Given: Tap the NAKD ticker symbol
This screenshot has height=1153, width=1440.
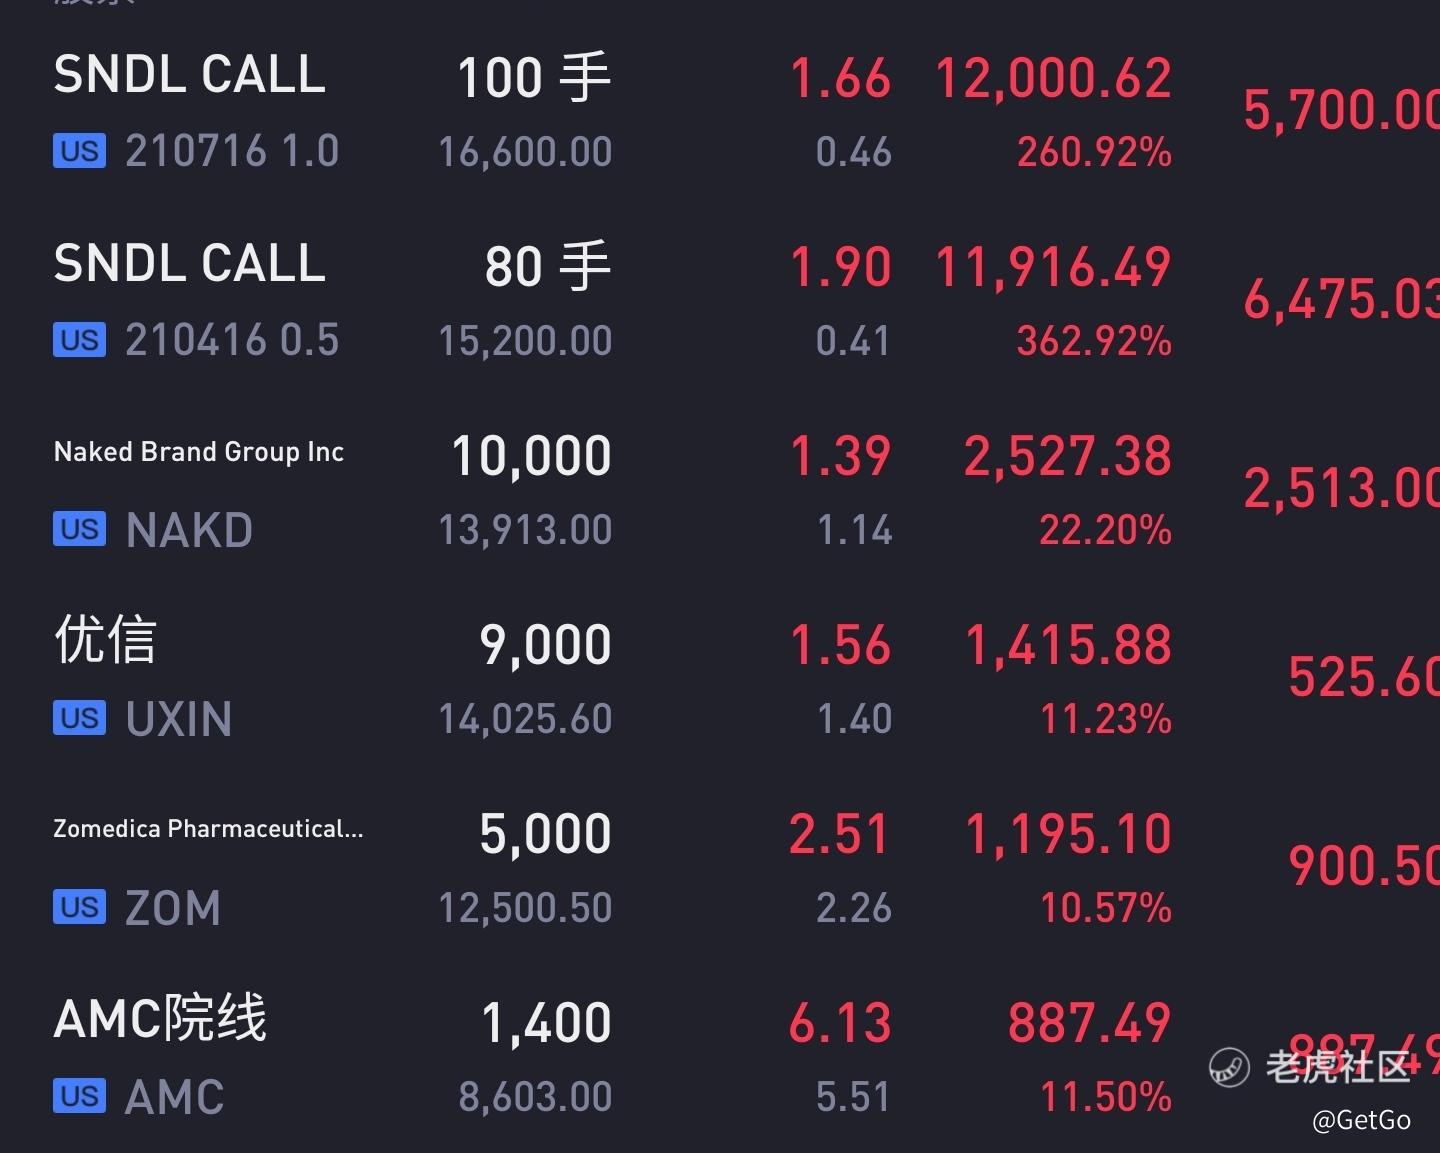Looking at the screenshot, I should point(189,530).
